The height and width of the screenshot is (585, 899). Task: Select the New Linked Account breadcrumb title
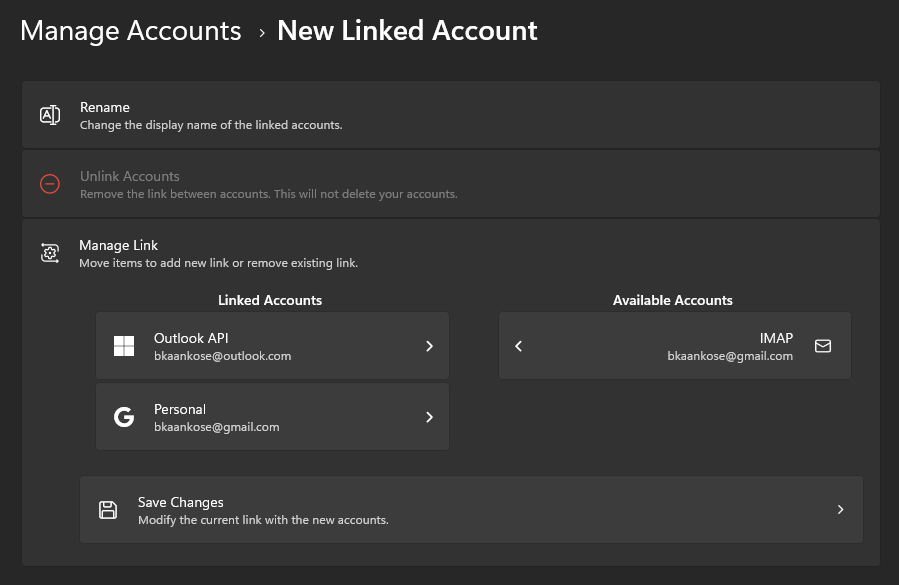406,30
